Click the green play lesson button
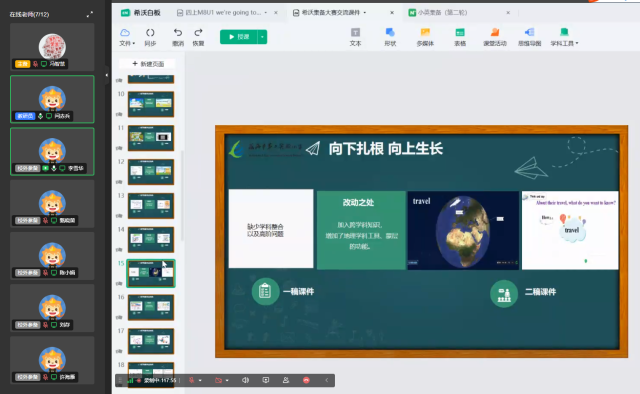Image resolution: width=640 pixels, height=394 pixels. 239,37
